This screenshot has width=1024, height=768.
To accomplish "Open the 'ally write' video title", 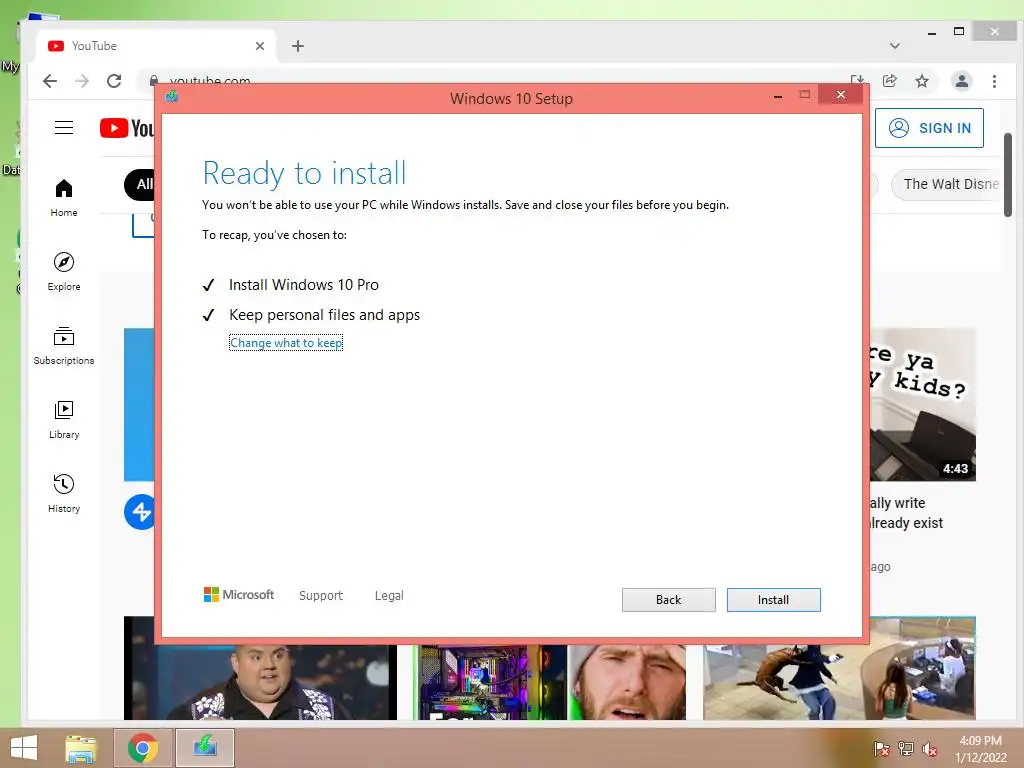I will point(906,513).
